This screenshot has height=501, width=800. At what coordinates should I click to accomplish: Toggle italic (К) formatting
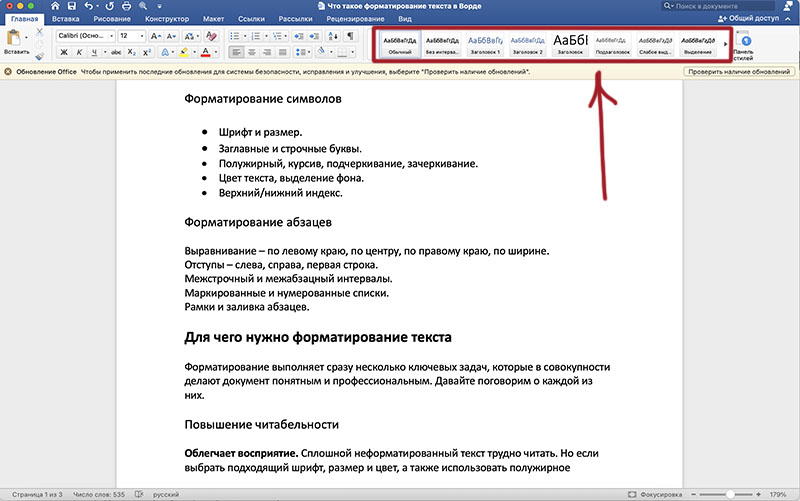click(79, 52)
